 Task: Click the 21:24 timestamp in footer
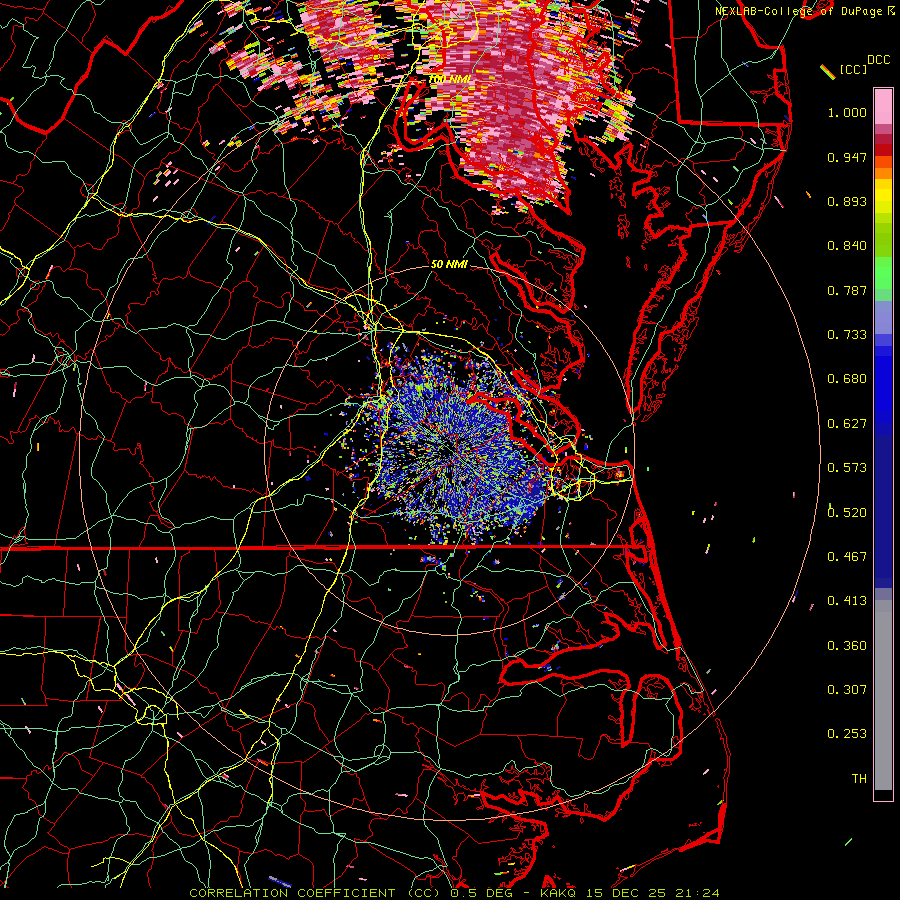tap(697, 893)
